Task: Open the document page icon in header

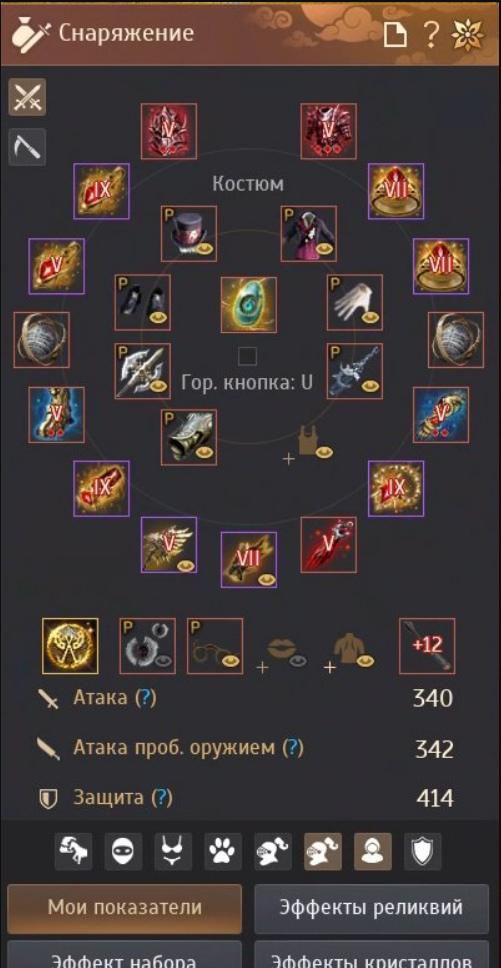Action: pyautogui.click(x=395, y=35)
